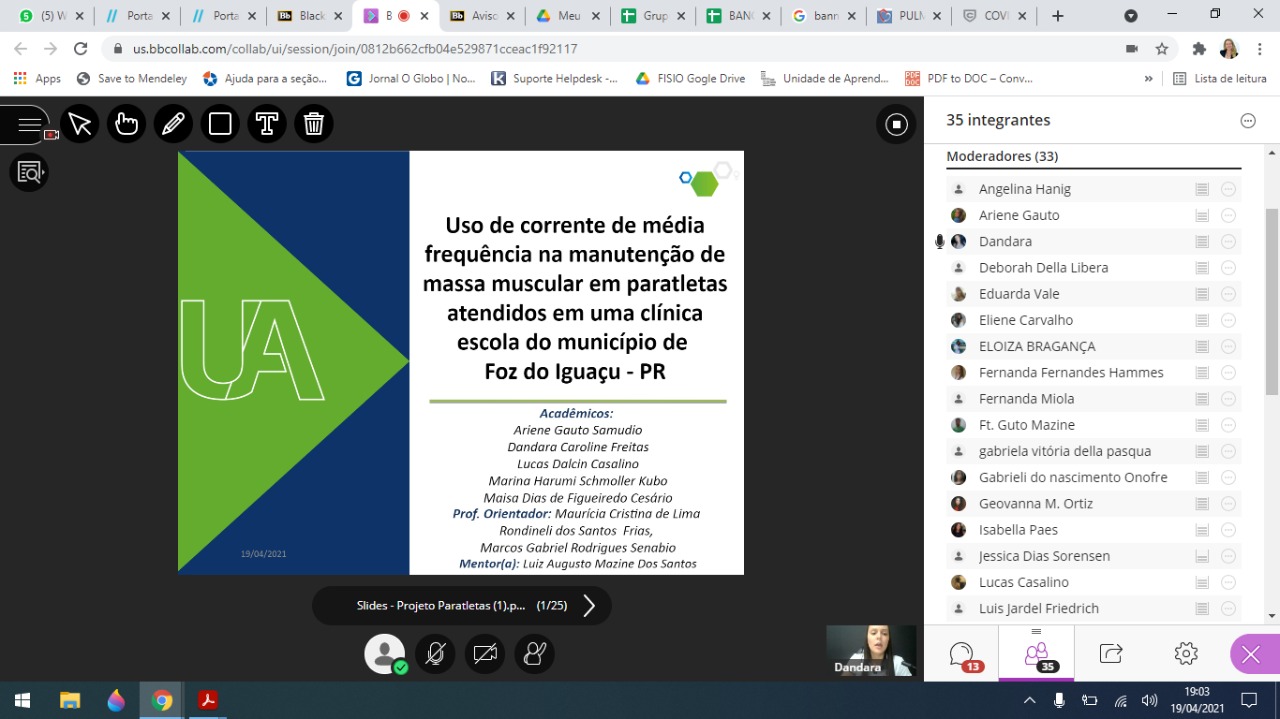The image size is (1280, 719).
Task: Select the rectangle shapes tool
Action: [220, 124]
